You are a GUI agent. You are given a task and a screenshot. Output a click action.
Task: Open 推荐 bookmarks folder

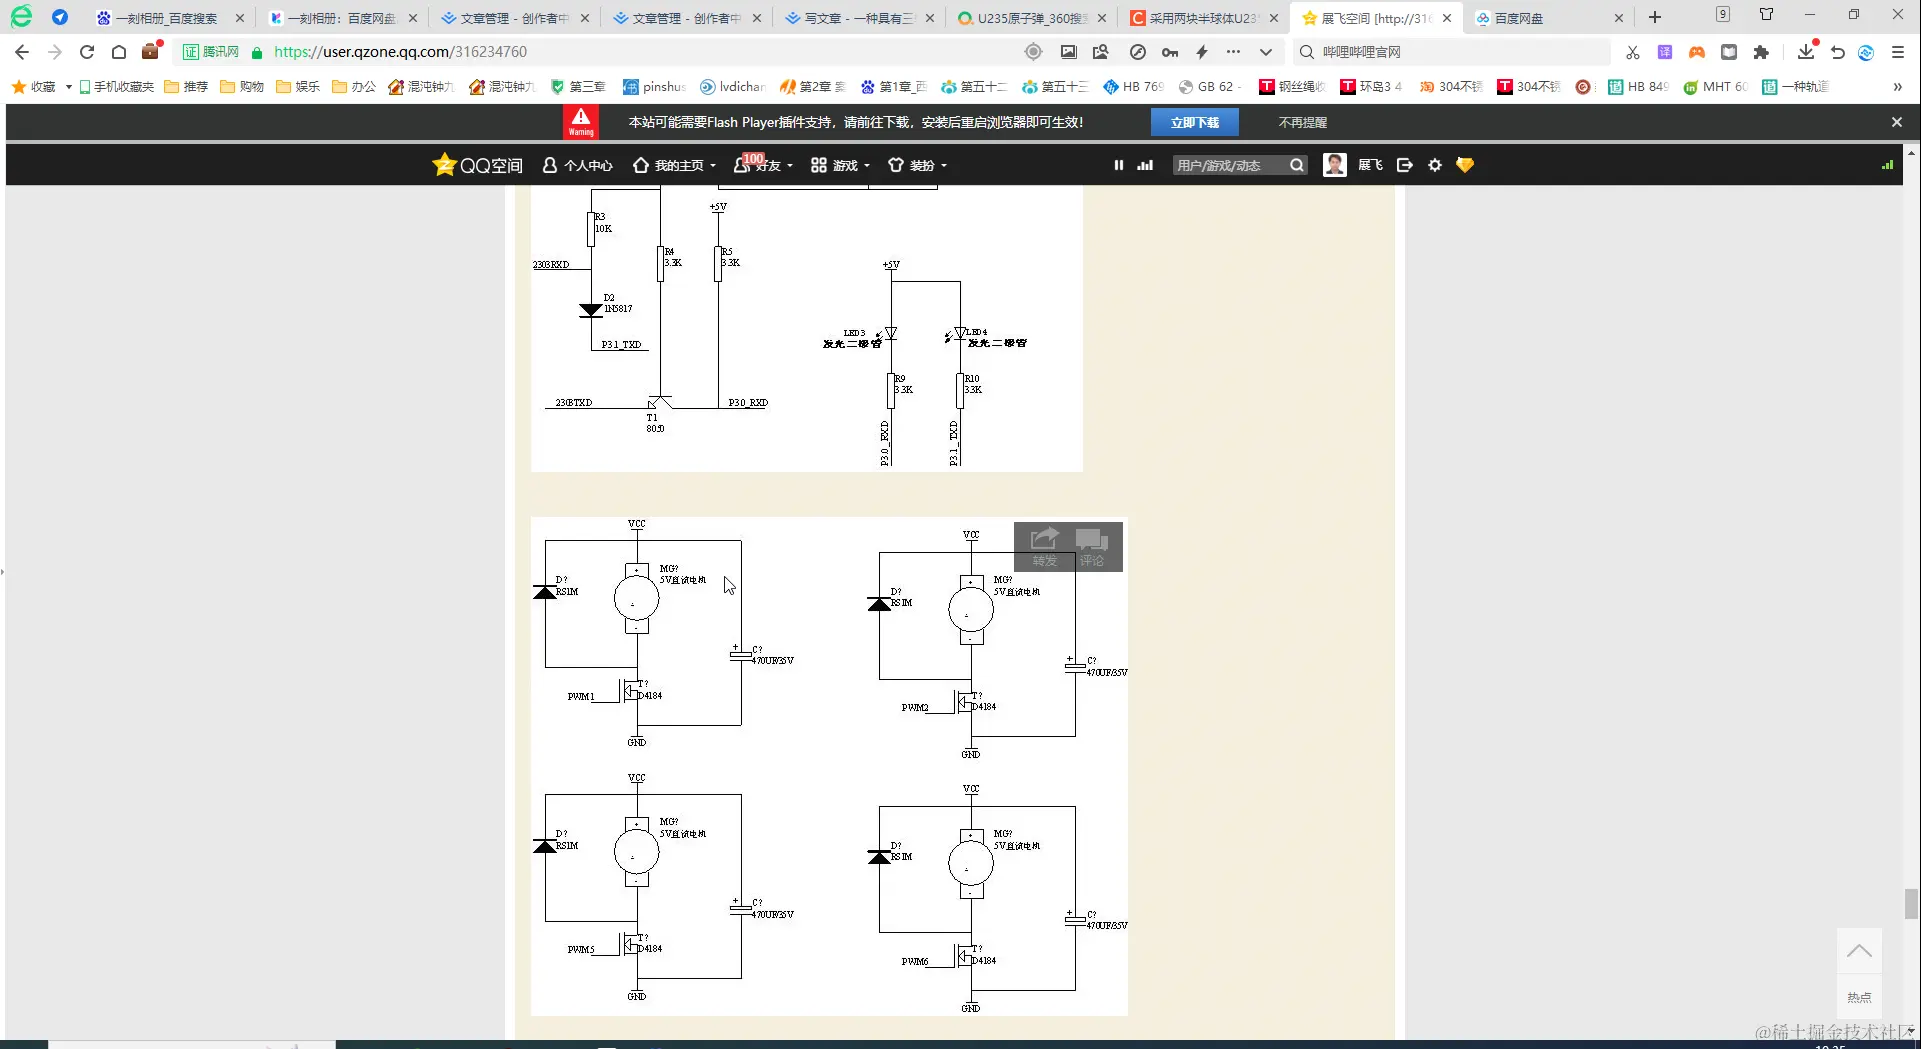pos(186,87)
